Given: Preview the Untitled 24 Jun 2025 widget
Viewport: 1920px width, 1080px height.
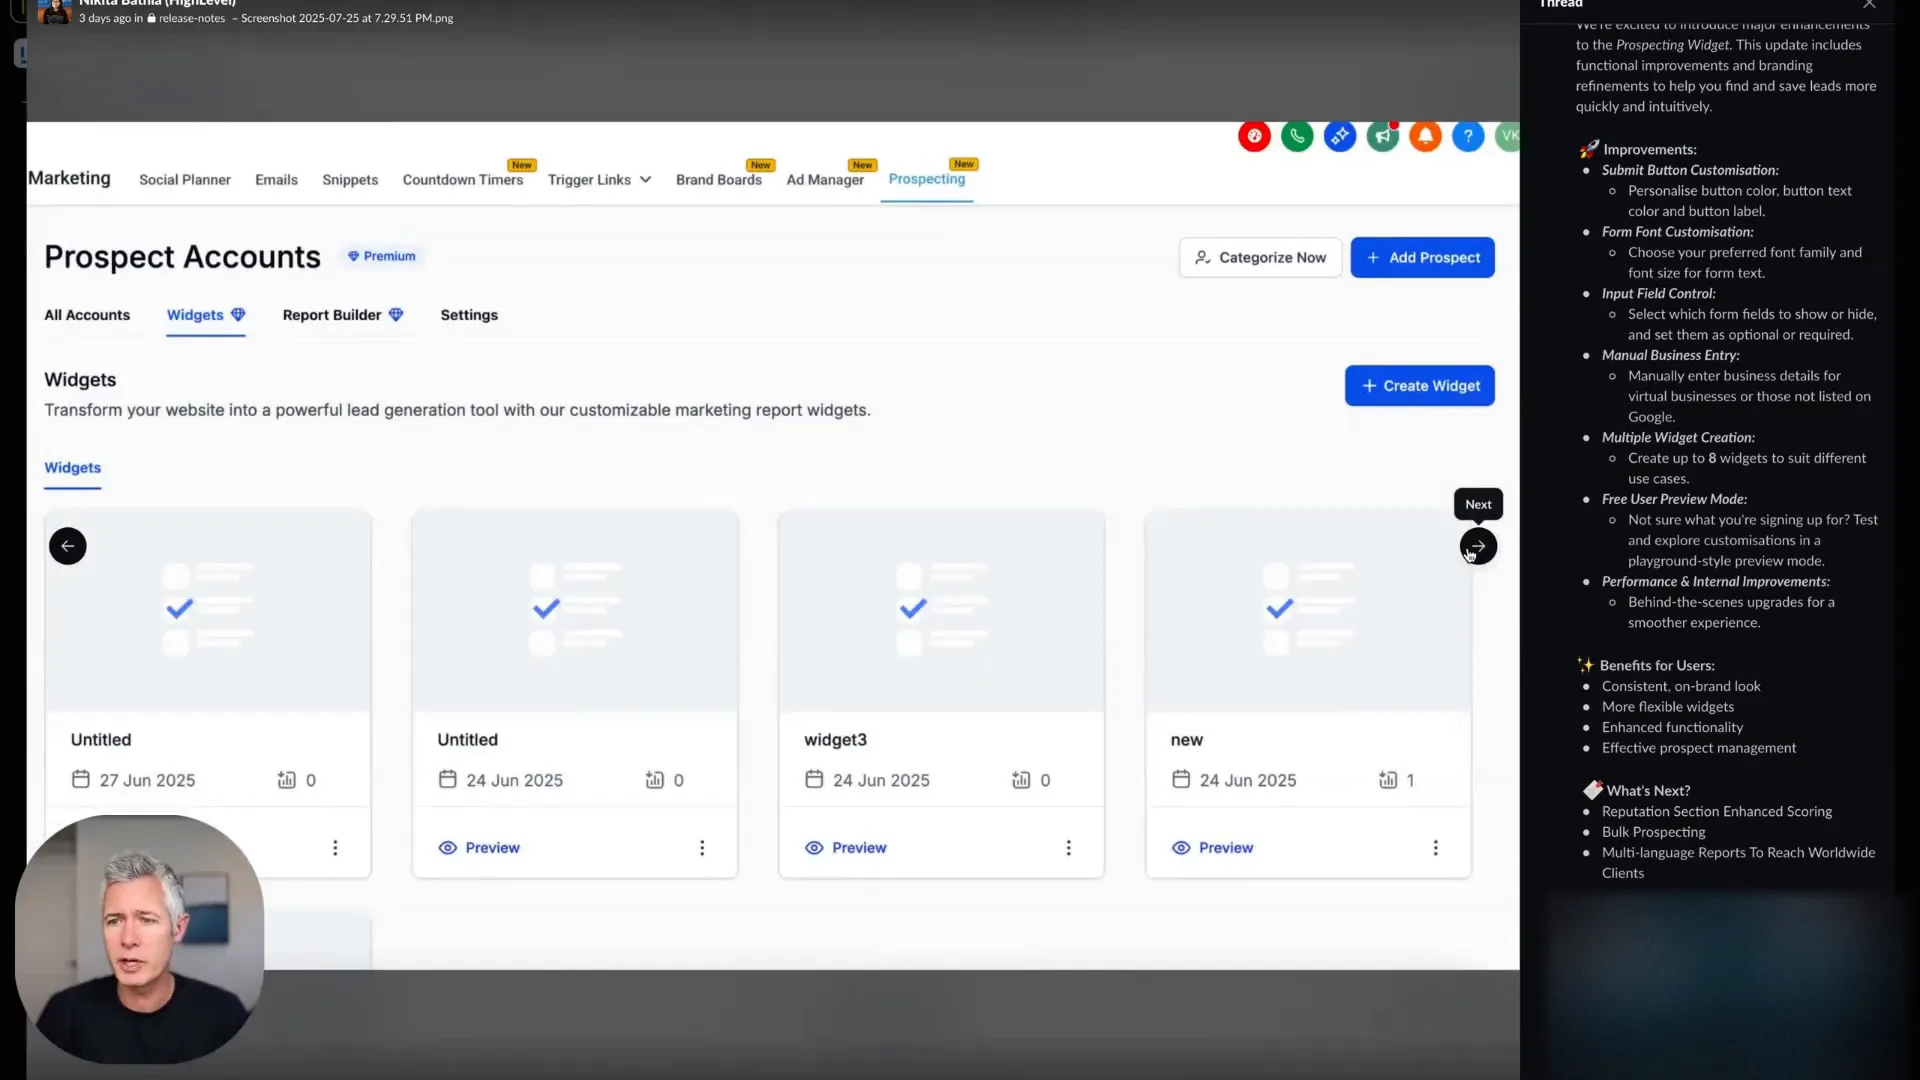Looking at the screenshot, I should (479, 848).
